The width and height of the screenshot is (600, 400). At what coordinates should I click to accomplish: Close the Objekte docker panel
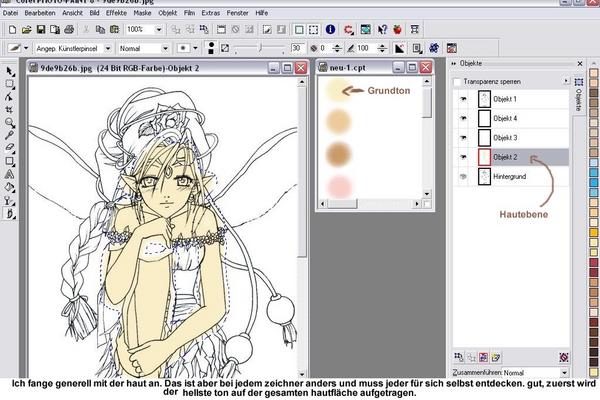(580, 64)
